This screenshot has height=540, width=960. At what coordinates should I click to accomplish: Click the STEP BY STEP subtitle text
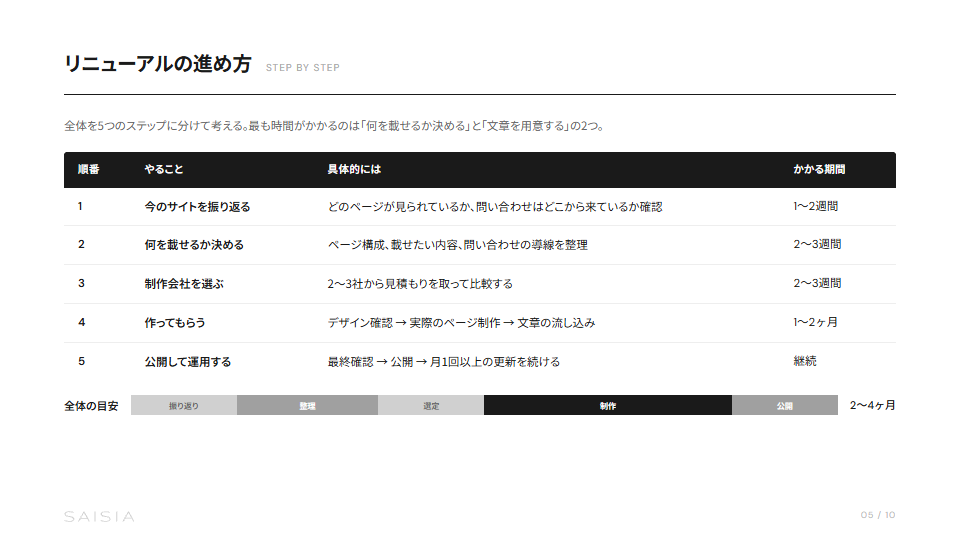point(303,68)
